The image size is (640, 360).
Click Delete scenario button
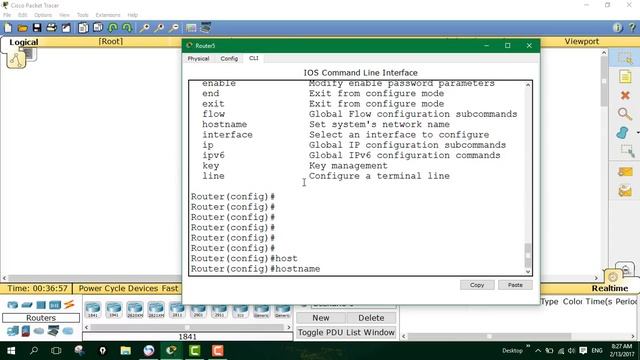(x=371, y=318)
